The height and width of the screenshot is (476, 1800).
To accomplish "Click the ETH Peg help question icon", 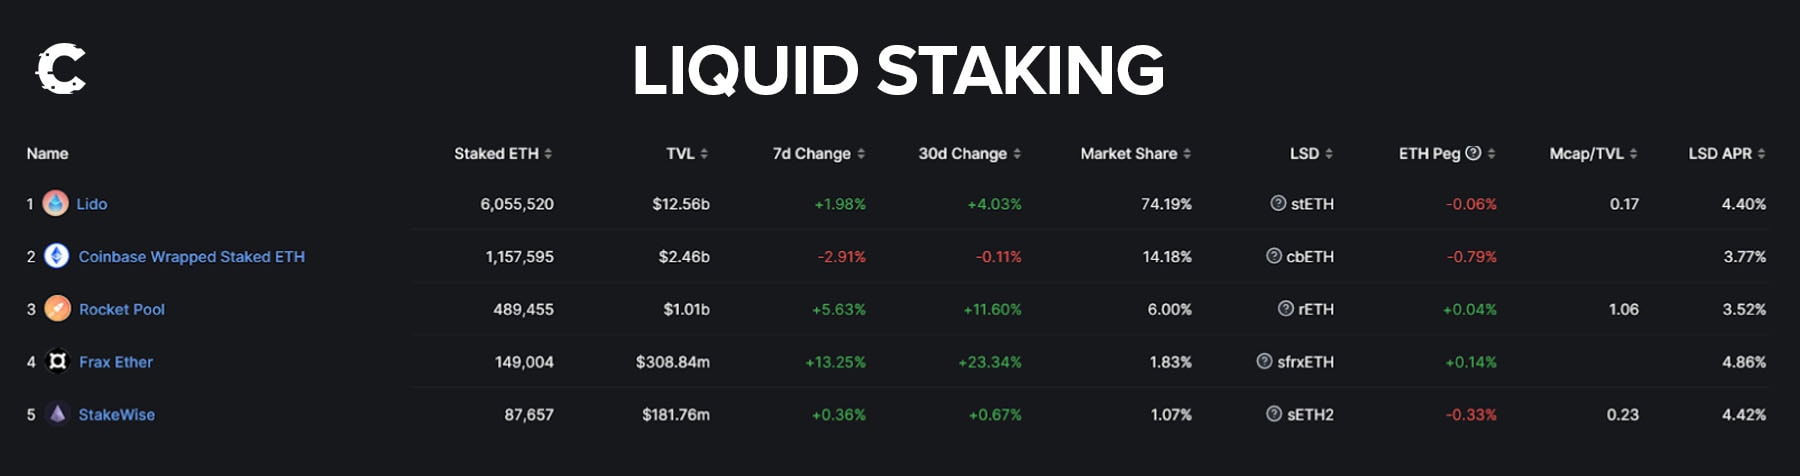I will (x=1473, y=153).
